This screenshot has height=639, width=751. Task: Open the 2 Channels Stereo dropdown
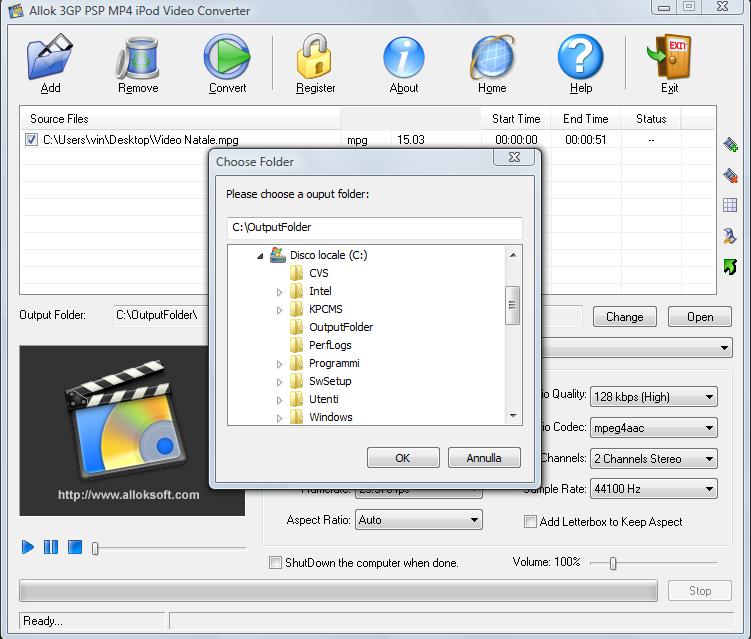(654, 458)
